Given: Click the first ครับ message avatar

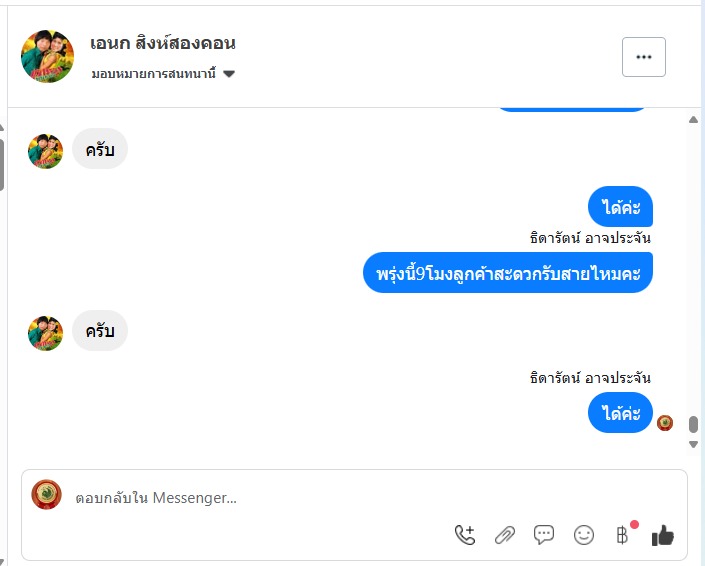Looking at the screenshot, I should pyautogui.click(x=46, y=151).
